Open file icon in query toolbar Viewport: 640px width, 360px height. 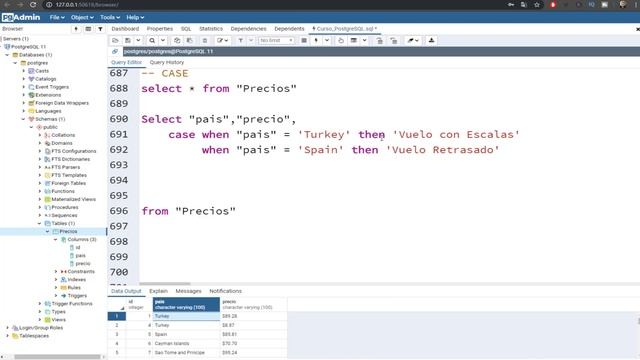[x=115, y=40]
